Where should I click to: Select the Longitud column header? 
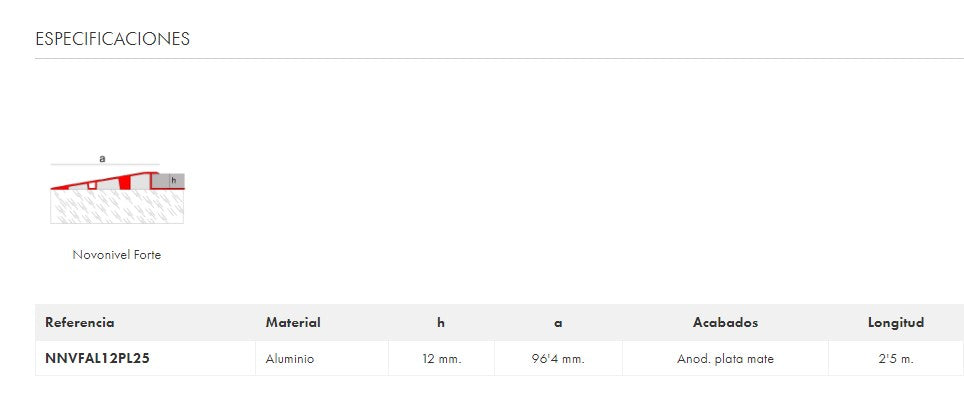[895, 323]
